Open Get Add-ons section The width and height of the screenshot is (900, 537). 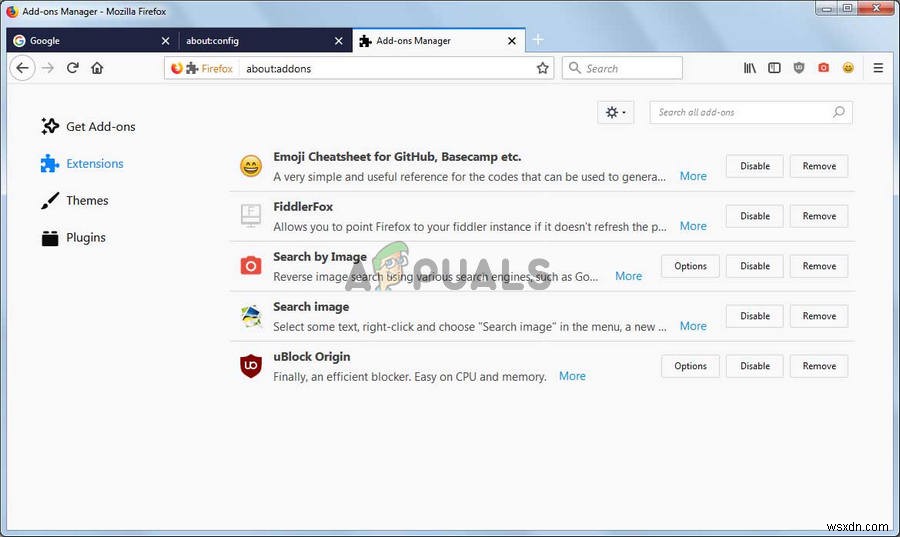[88, 127]
